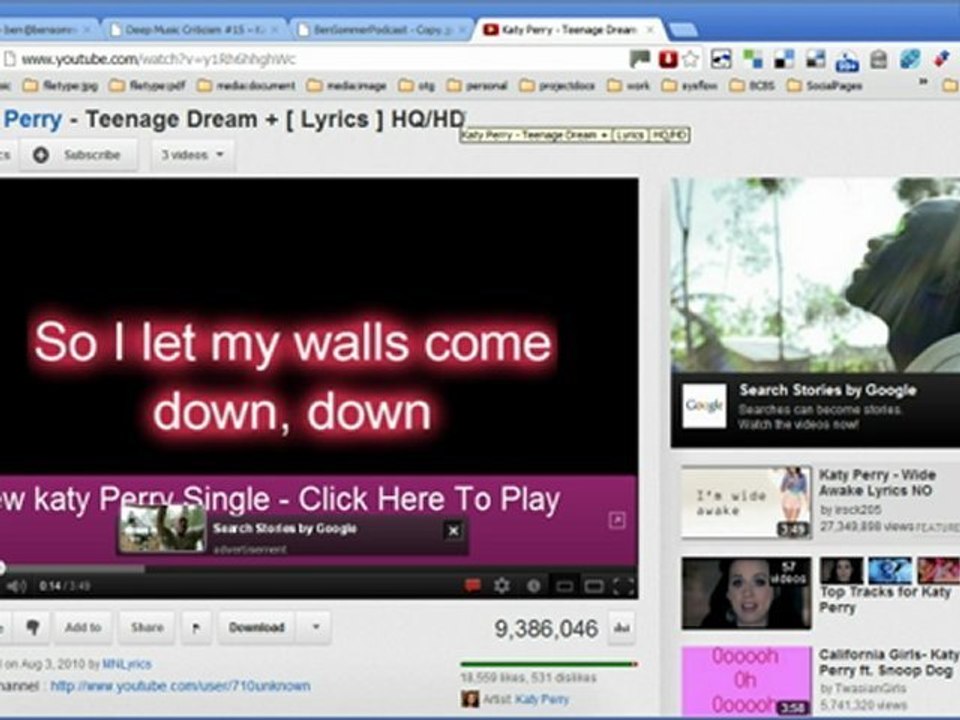The height and width of the screenshot is (720, 960).
Task: Open the BCBS bookmarks folder
Action: [x=752, y=86]
